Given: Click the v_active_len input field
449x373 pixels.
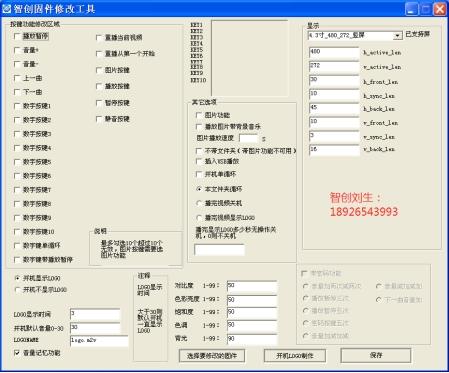Looking at the screenshot, I should [x=334, y=67].
